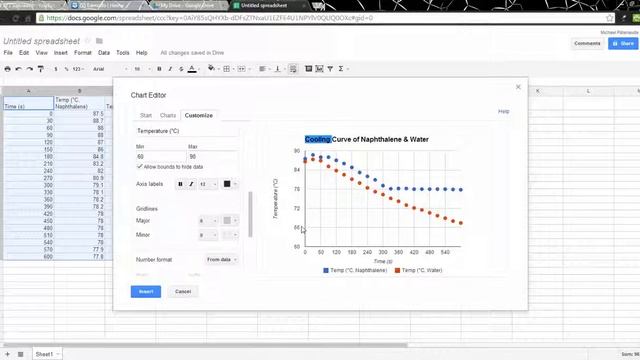Viewport: 640px width, 360px height.
Task: Open Major gridlines count dropdown
Action: tap(208, 221)
